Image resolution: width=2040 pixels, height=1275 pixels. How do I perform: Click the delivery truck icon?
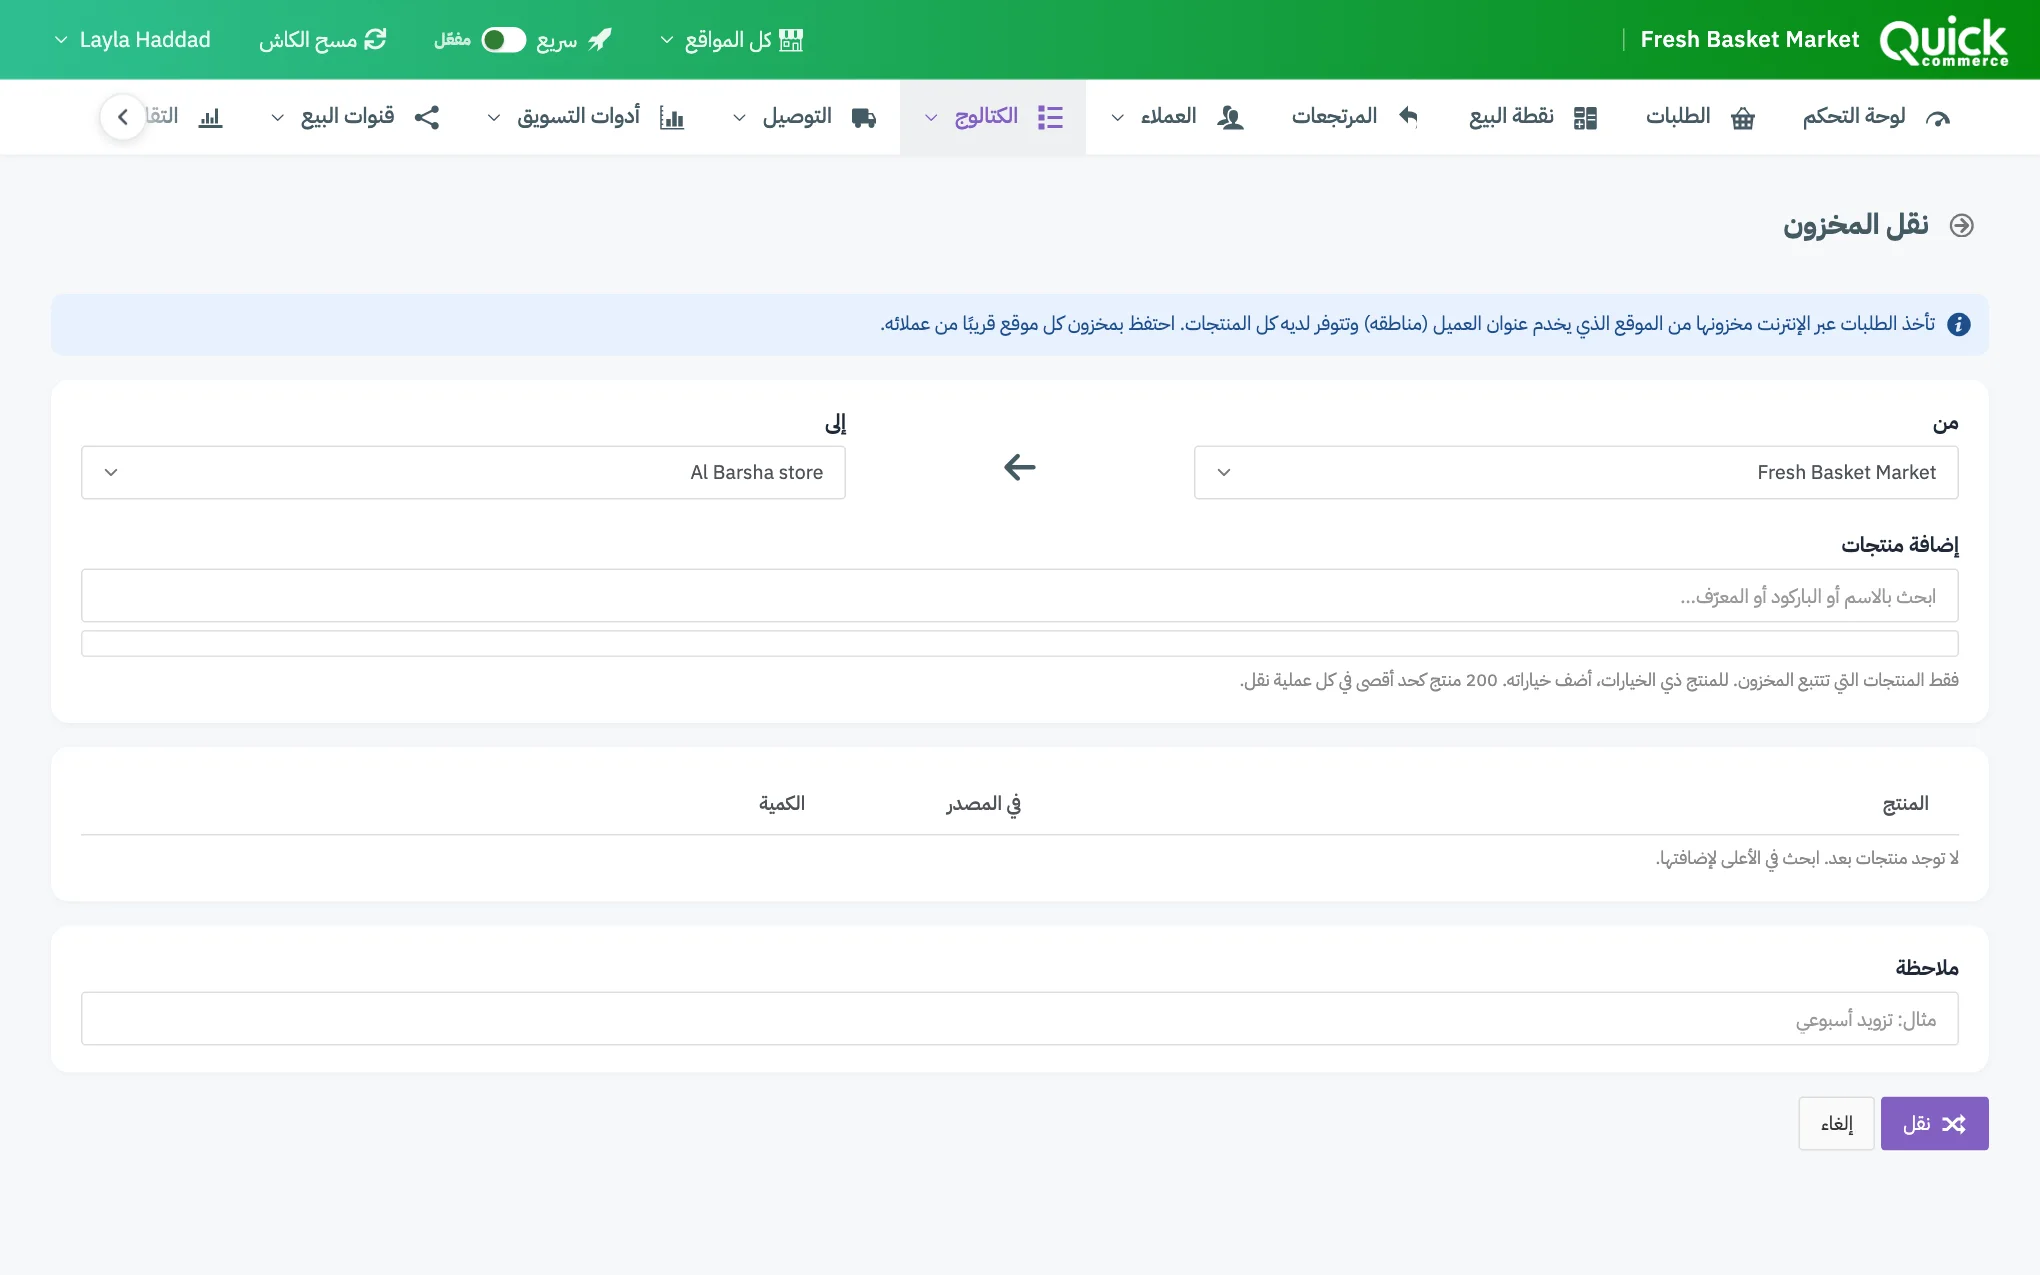click(864, 118)
